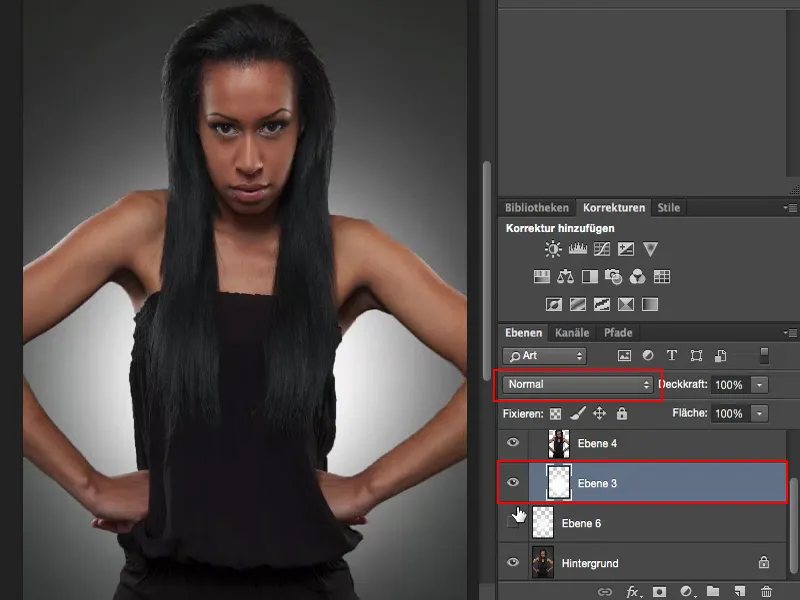Toggle lock image pixels brush
The image size is (800, 600).
click(x=578, y=413)
